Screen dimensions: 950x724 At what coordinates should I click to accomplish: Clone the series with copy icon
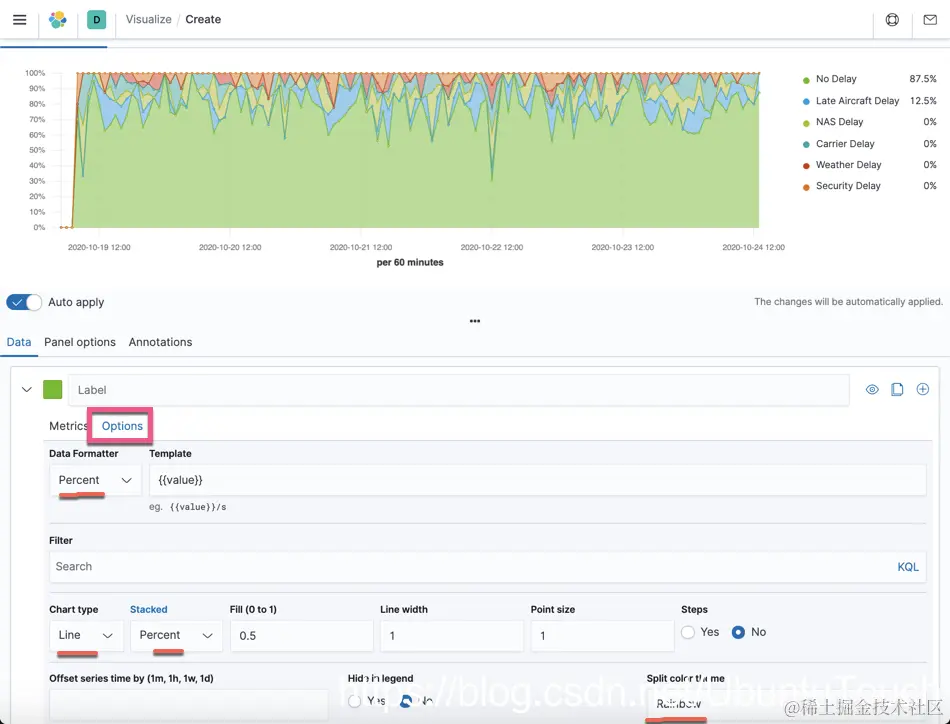[x=897, y=390]
